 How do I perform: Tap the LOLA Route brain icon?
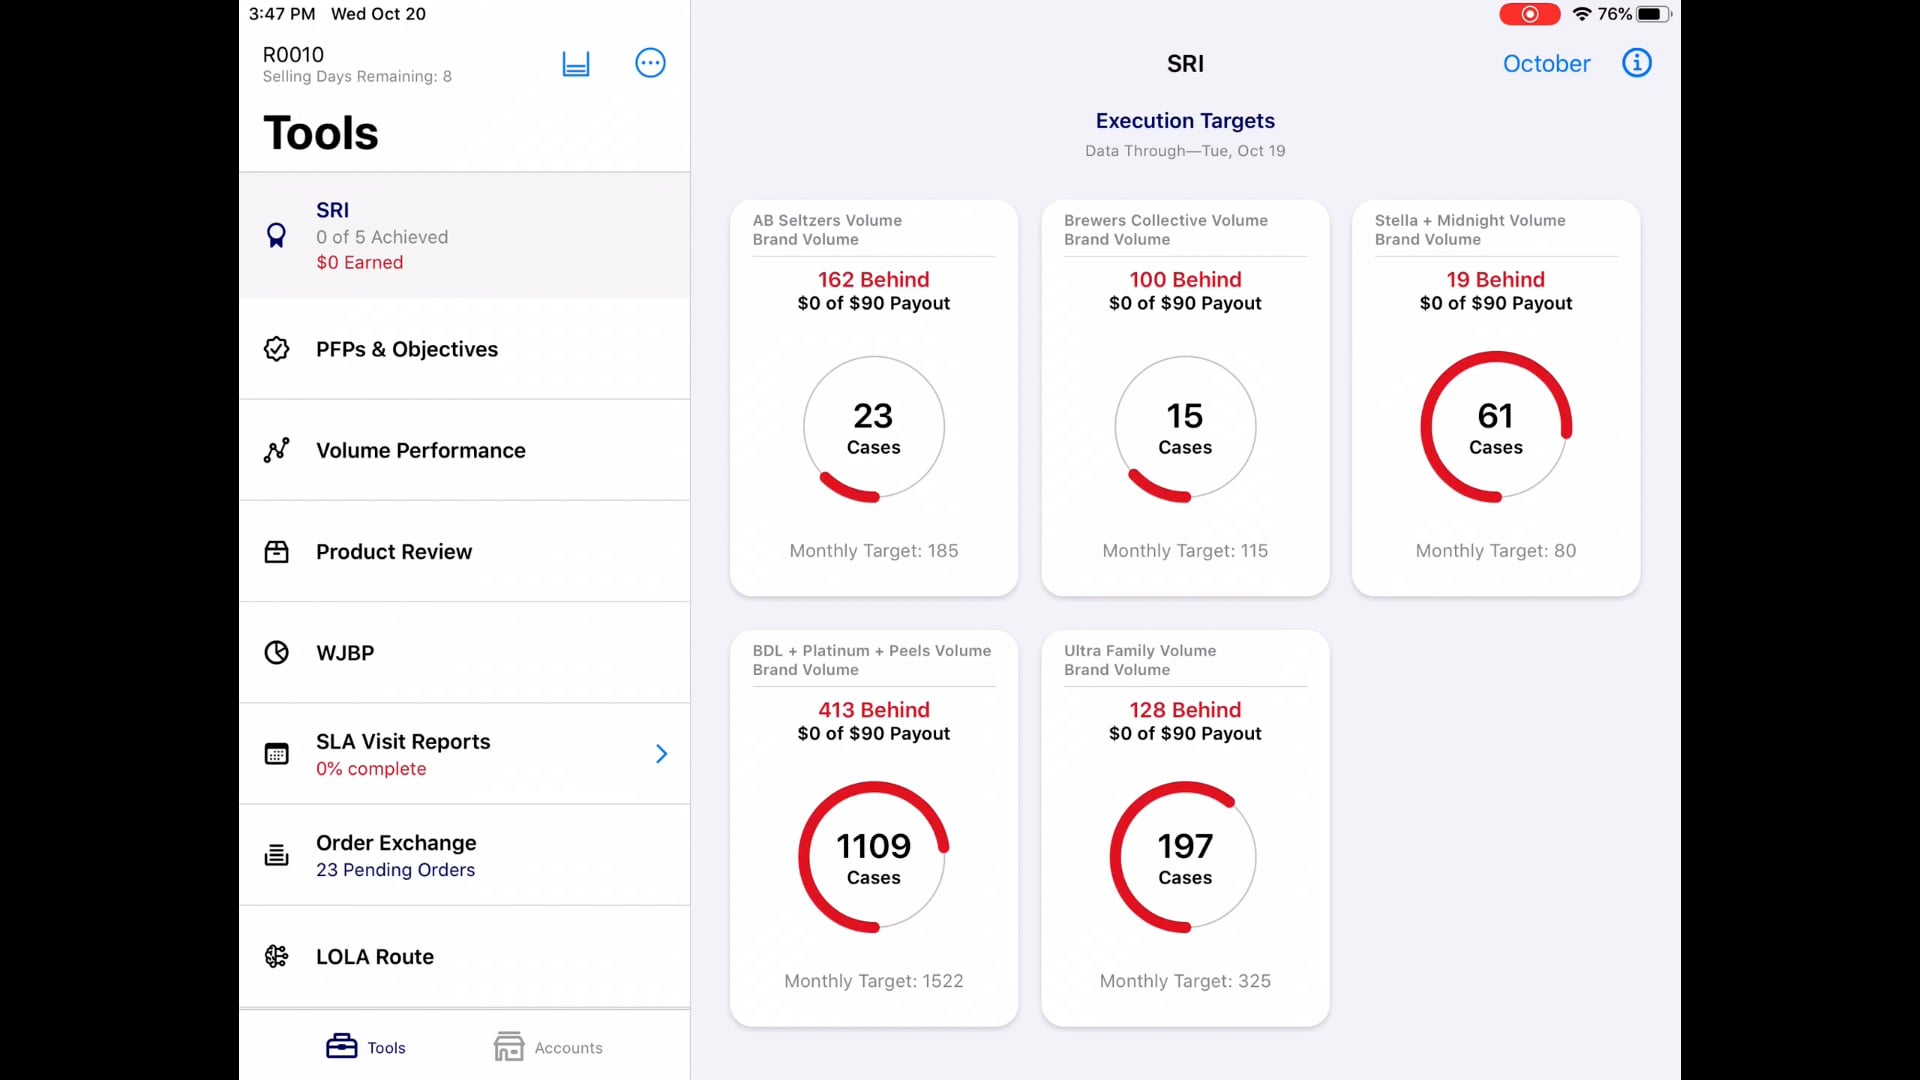tap(276, 956)
